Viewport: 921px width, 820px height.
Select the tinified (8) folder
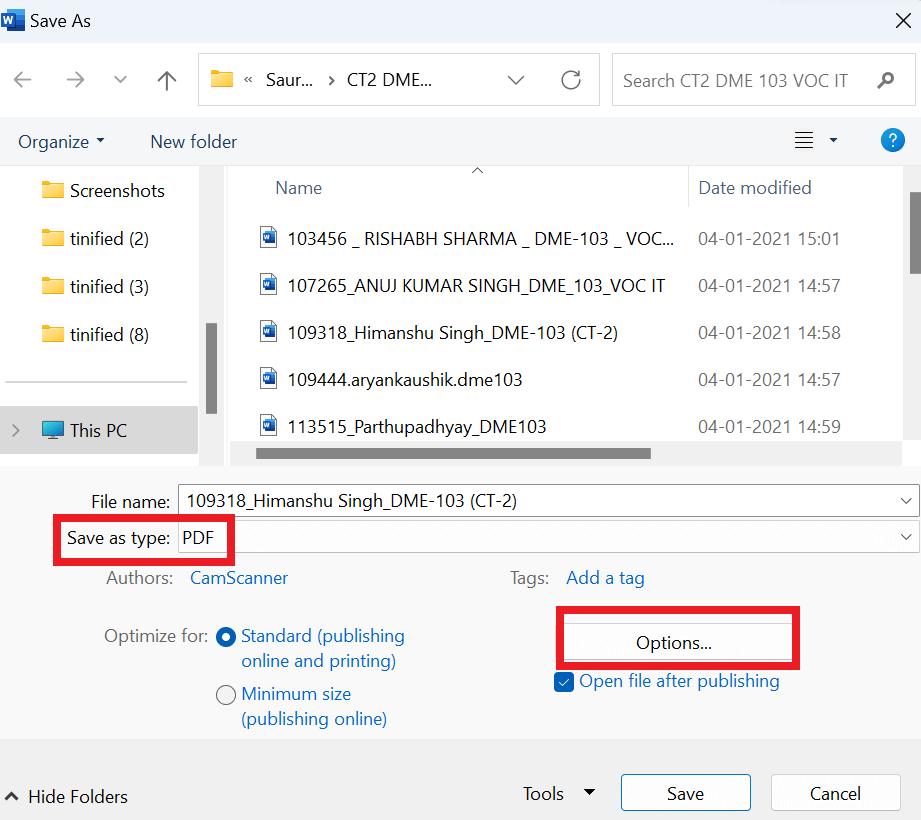point(95,334)
